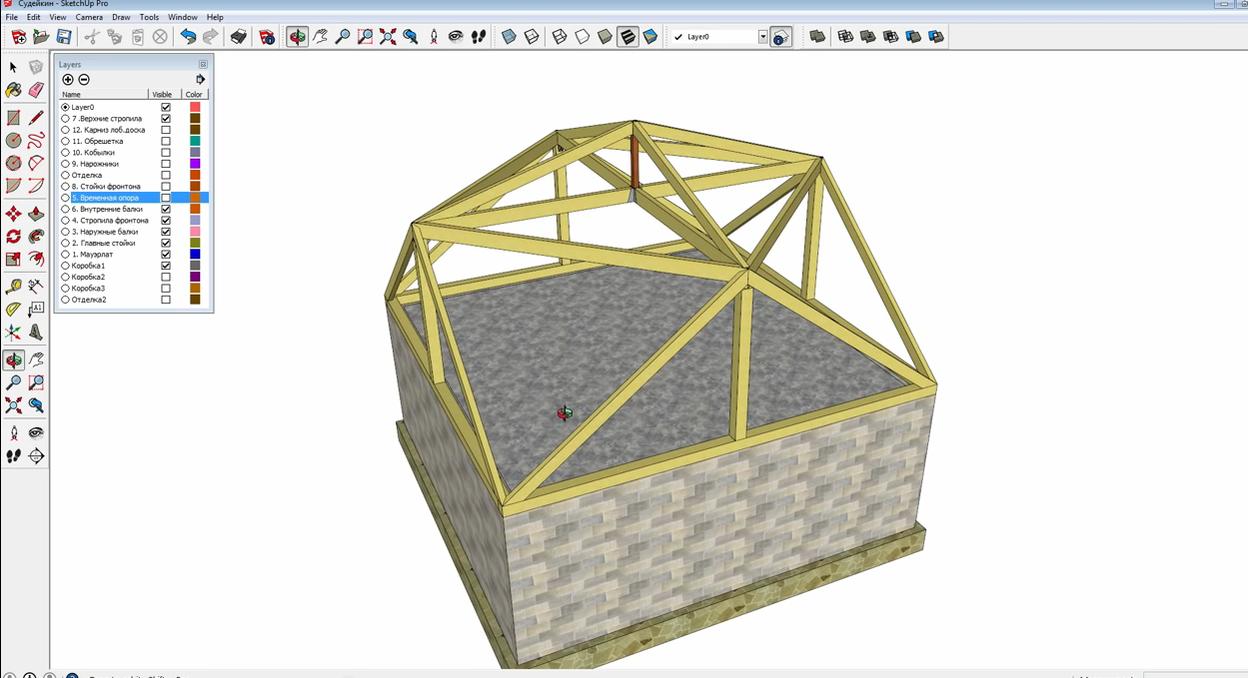
Task: Uncheck visibility for 1. Мауэрлат layer
Action: pos(166,254)
